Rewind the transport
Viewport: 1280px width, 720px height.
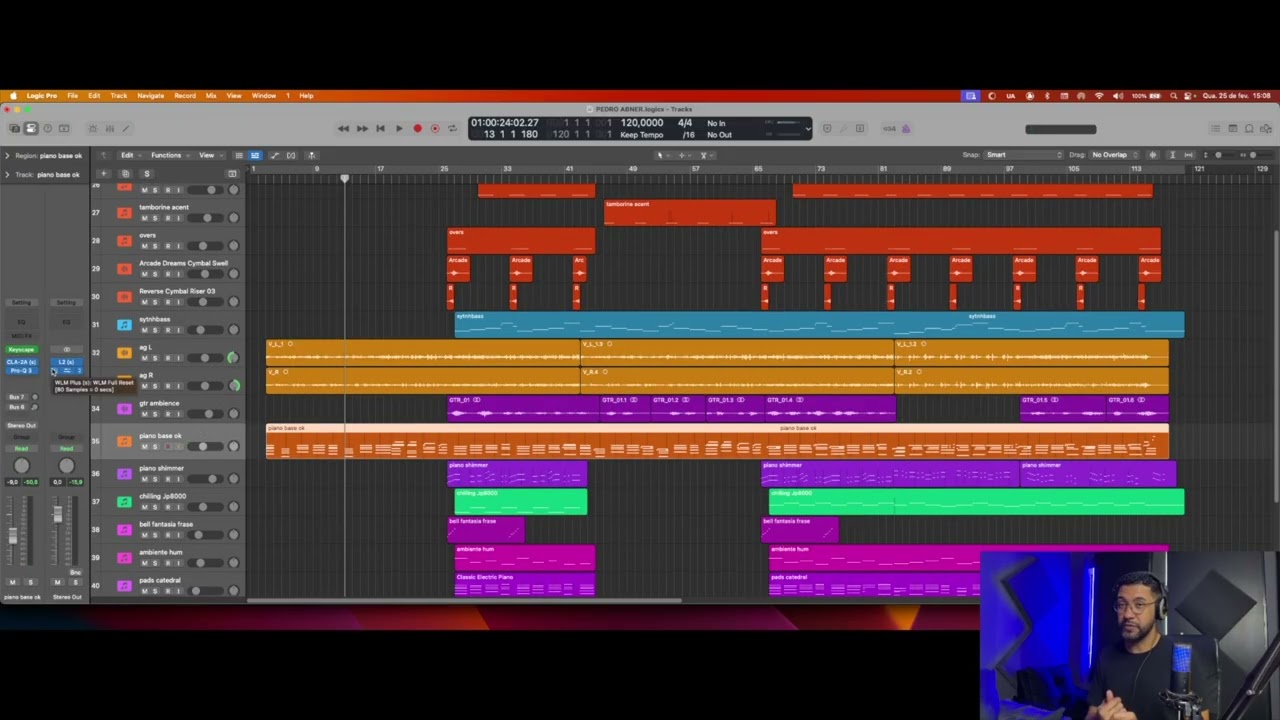tap(343, 128)
